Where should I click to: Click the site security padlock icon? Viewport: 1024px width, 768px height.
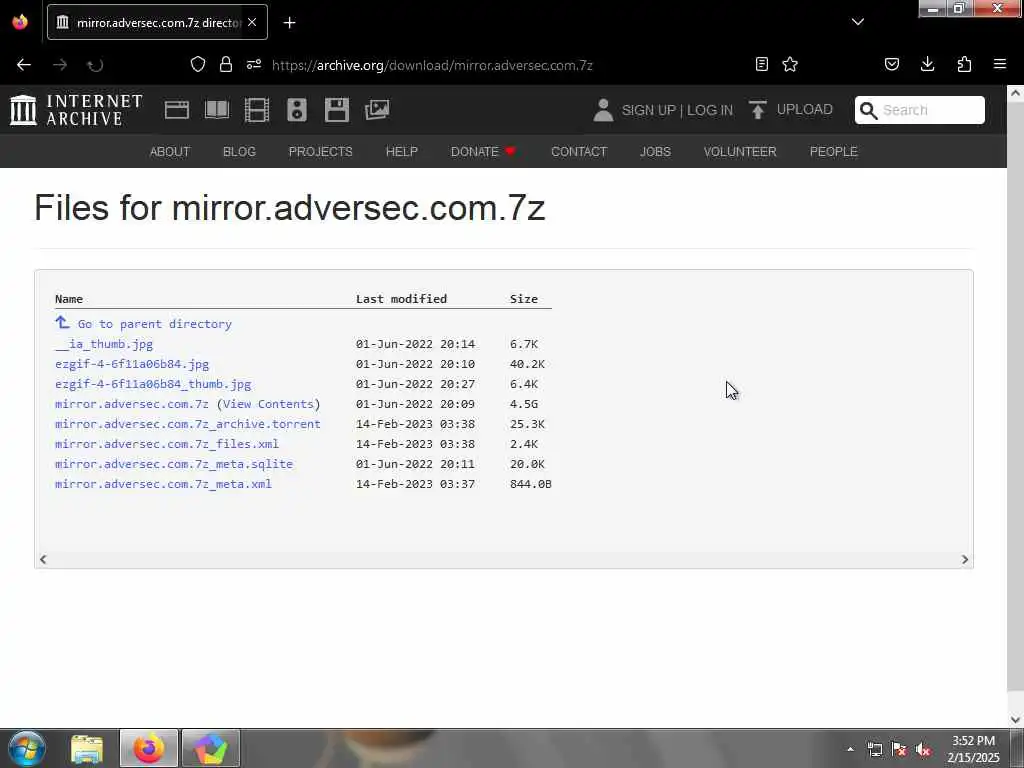[226, 64]
